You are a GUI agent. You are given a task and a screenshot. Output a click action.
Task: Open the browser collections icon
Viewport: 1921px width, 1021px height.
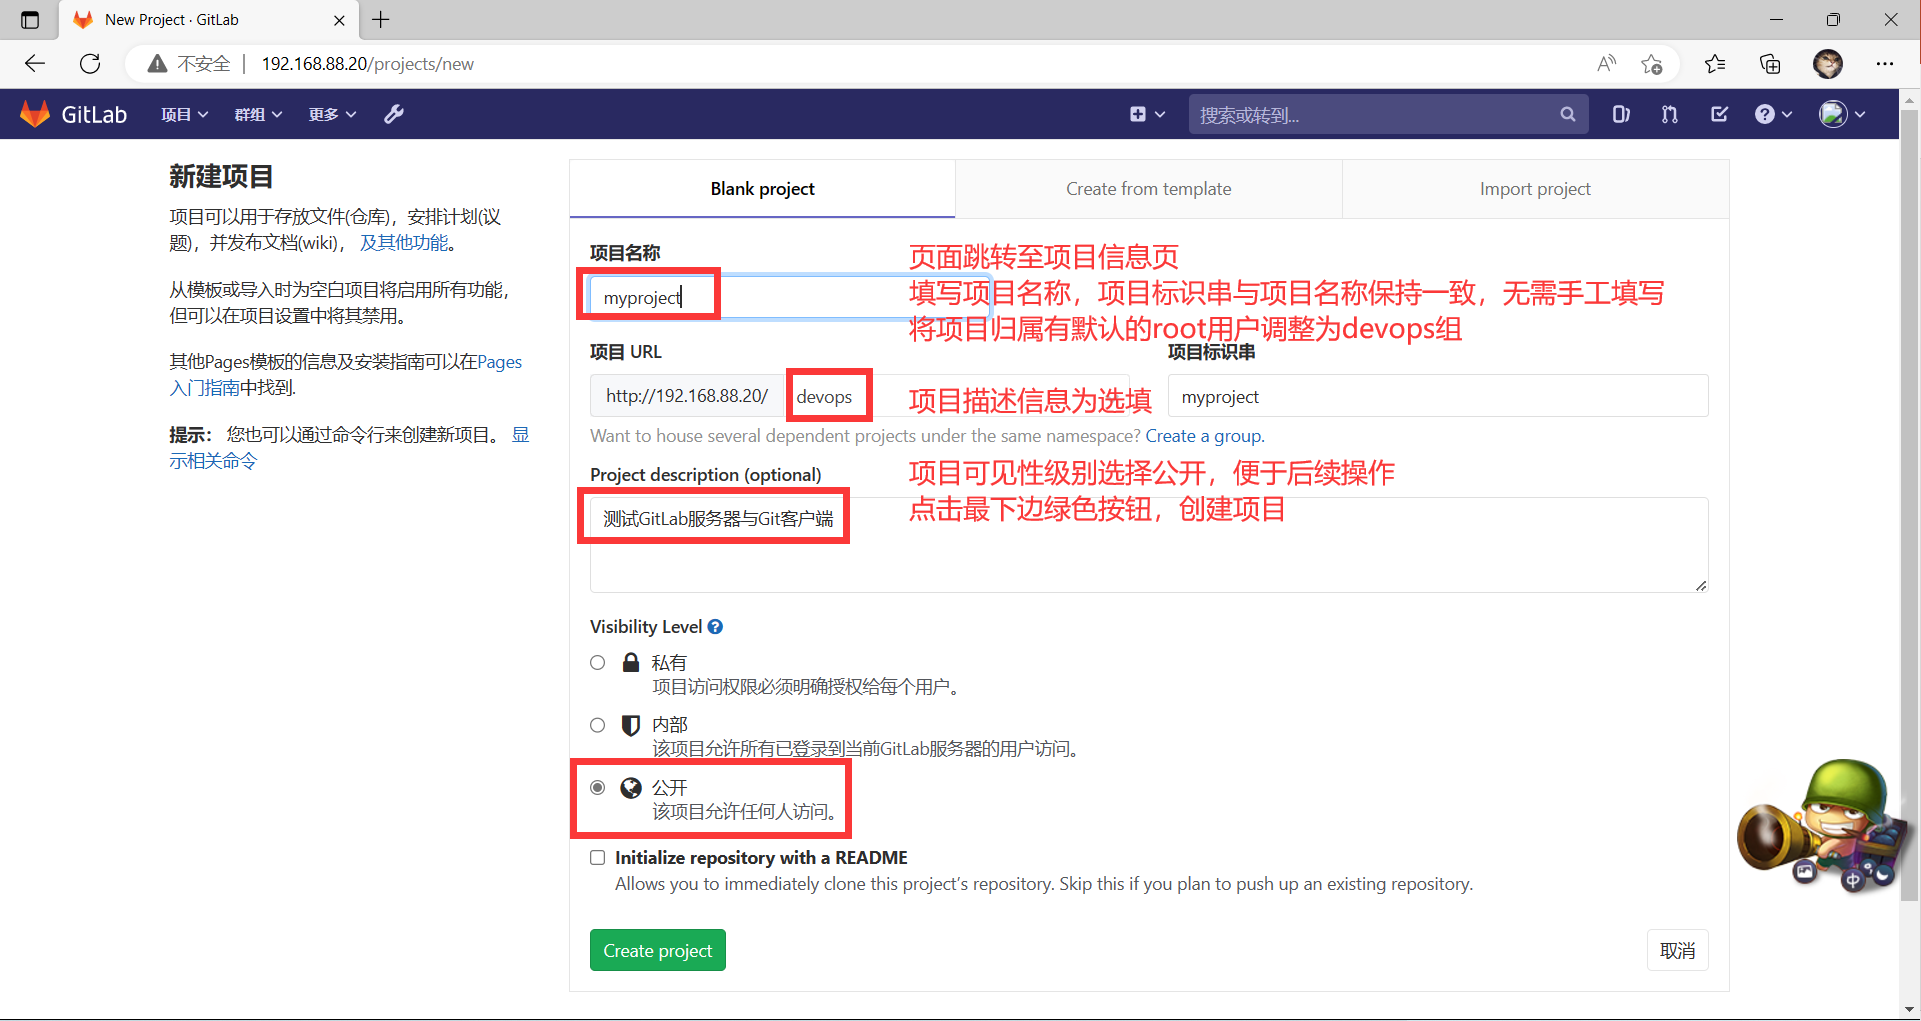1770,64
